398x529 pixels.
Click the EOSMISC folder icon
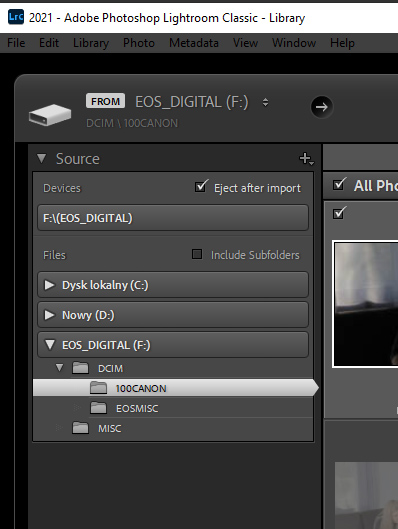[x=98, y=408]
